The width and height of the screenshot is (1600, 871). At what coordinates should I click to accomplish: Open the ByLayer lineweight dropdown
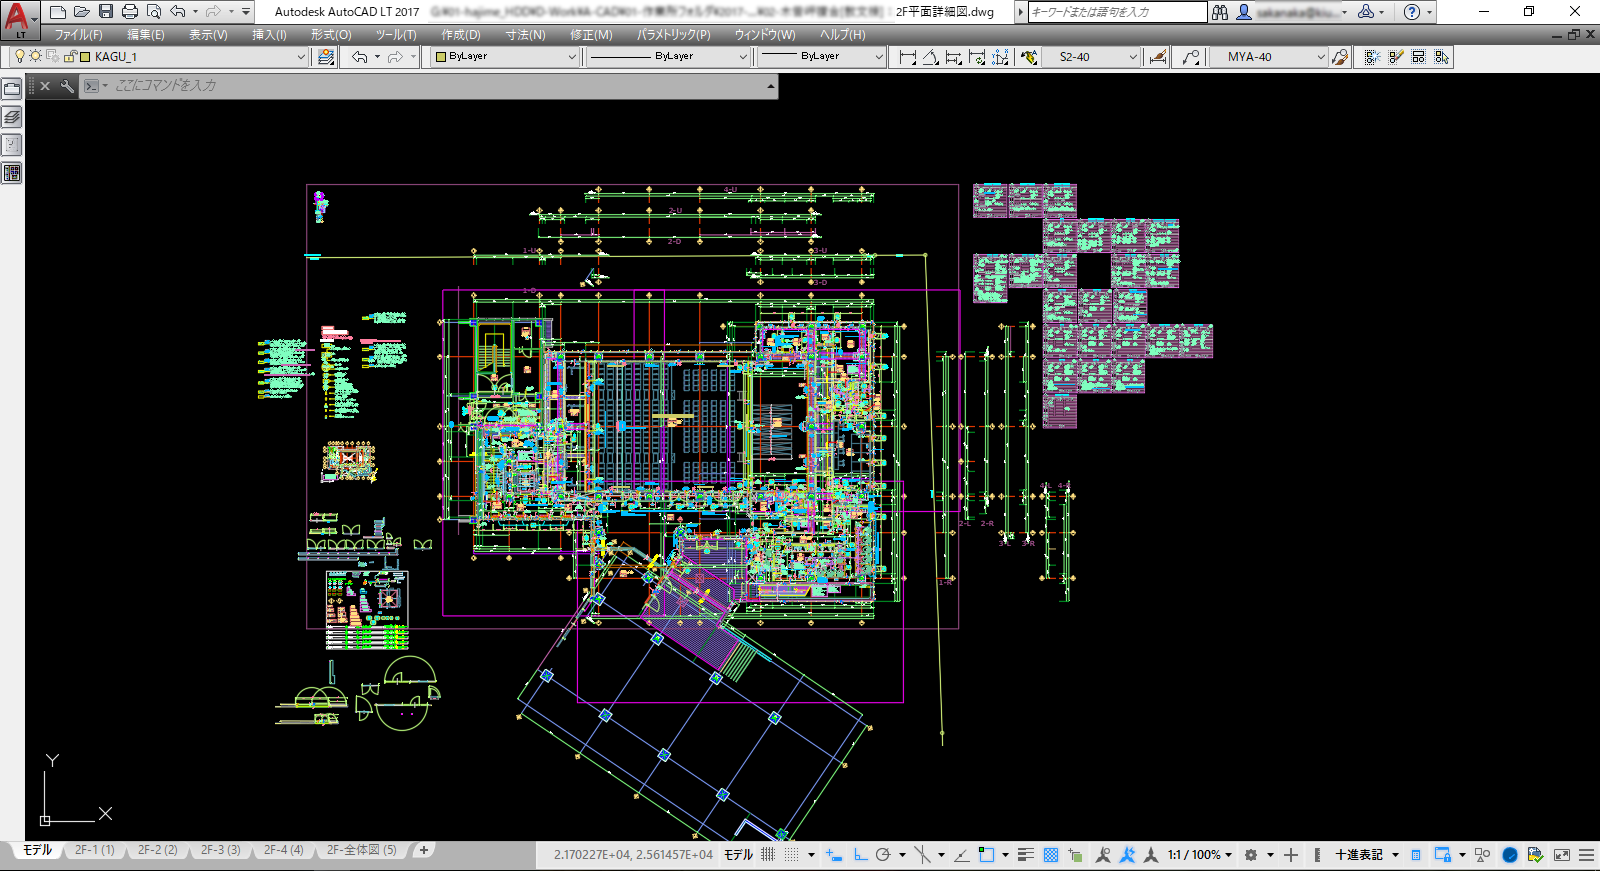tap(879, 57)
